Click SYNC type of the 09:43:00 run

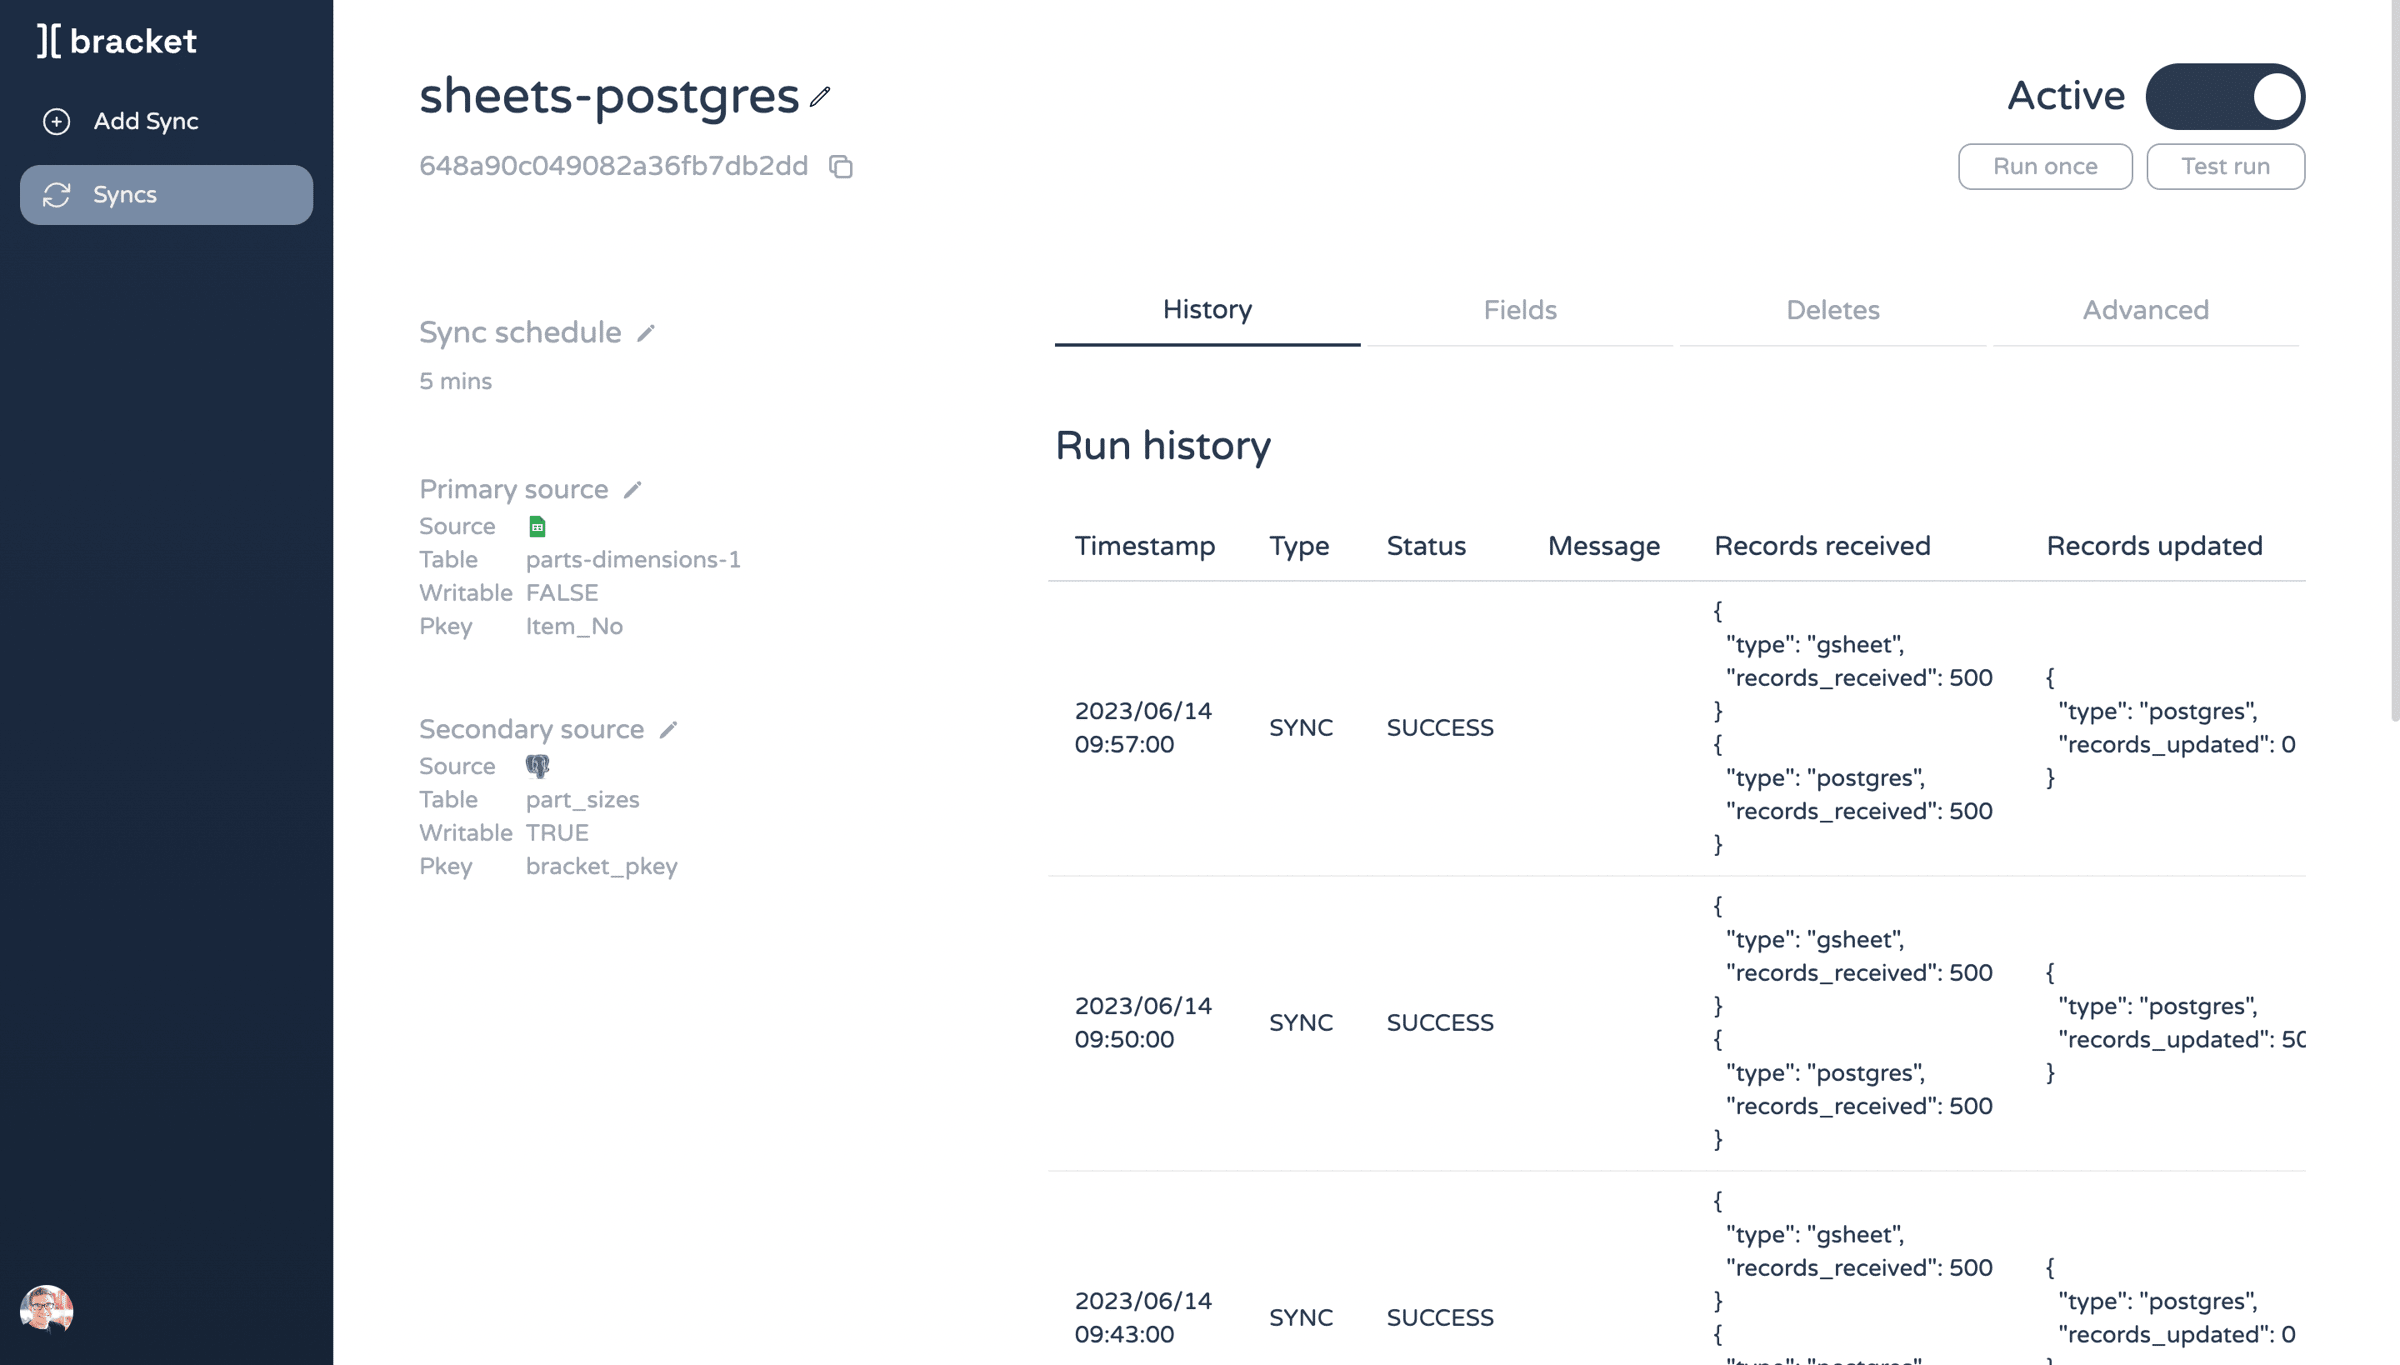1301,1318
